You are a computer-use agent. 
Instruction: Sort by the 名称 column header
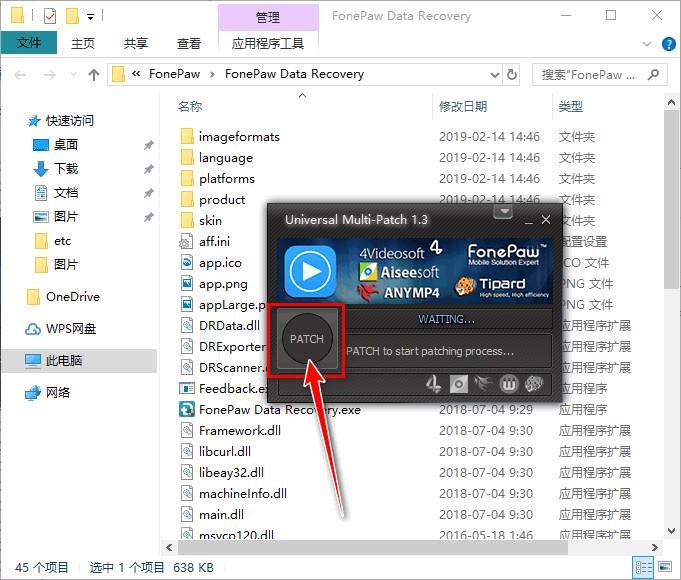pos(190,106)
